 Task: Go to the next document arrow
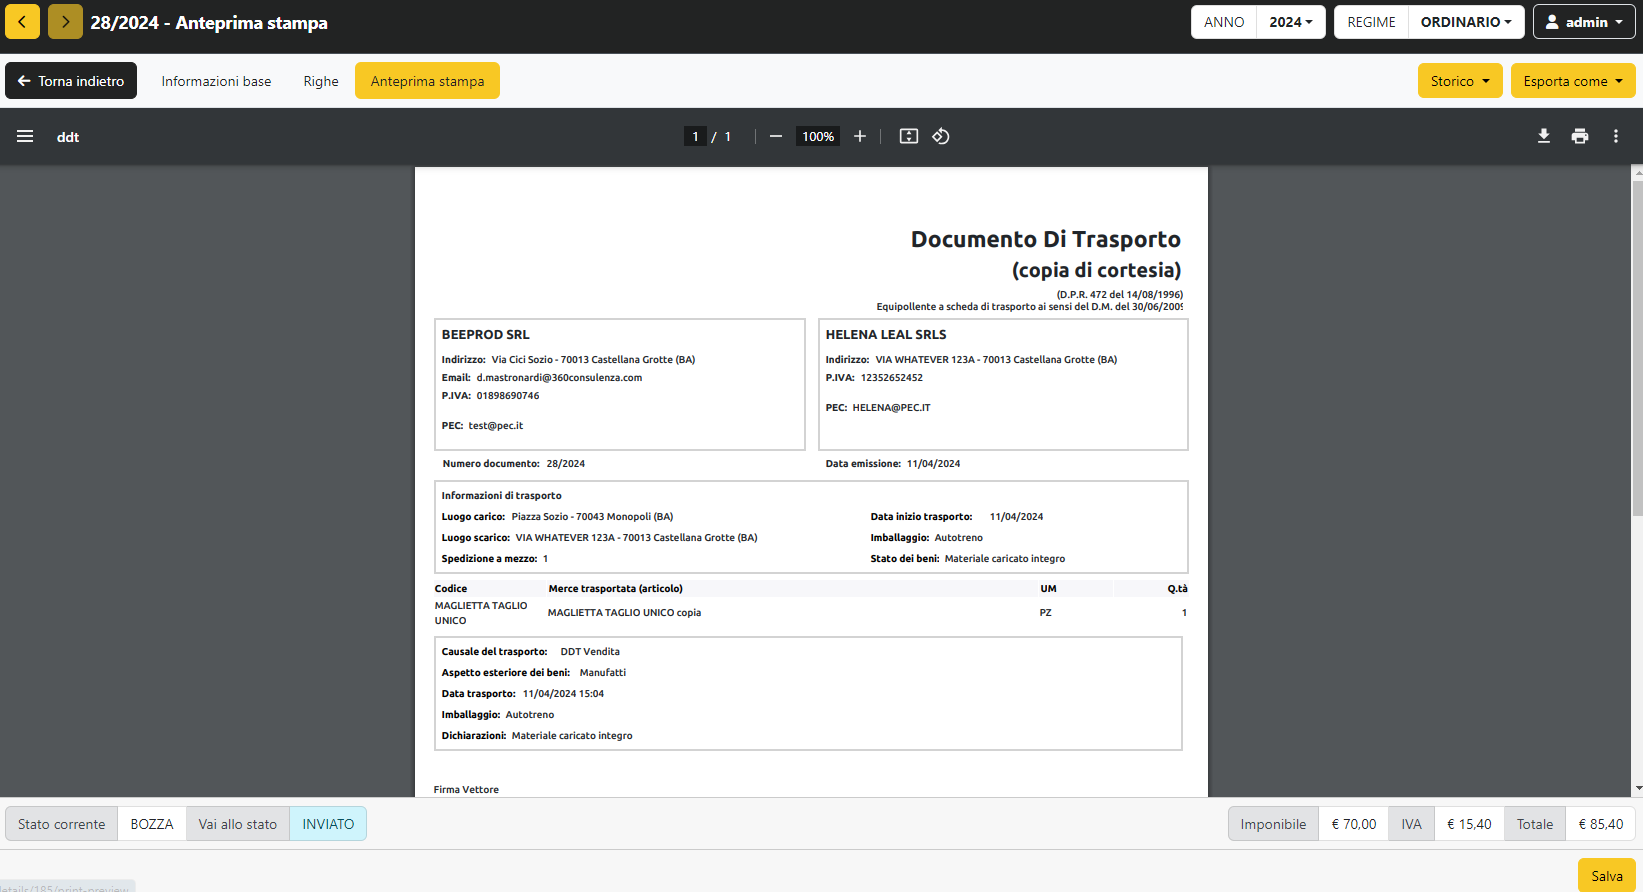[65, 22]
